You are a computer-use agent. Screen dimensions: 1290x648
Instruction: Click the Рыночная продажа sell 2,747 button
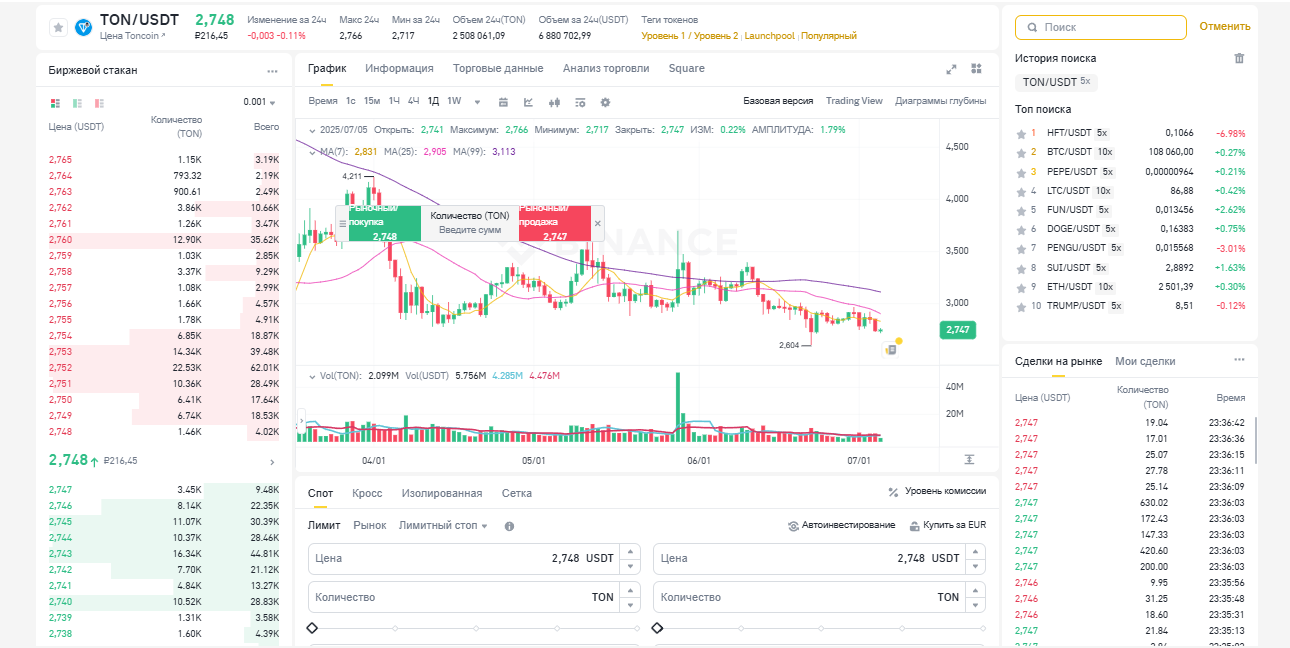click(x=555, y=224)
